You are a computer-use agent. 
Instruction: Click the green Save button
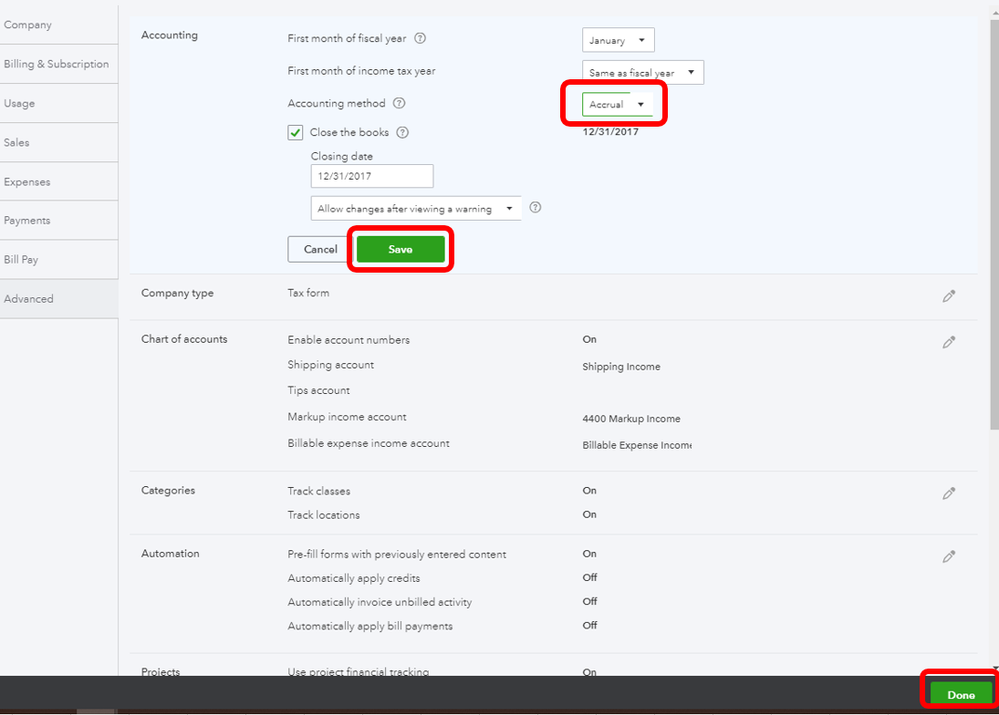(401, 249)
